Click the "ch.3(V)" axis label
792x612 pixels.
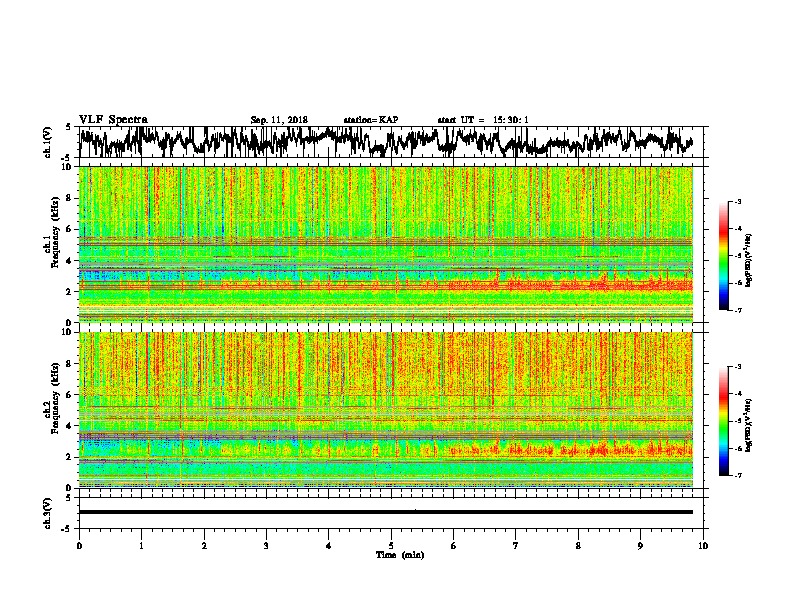[47, 514]
